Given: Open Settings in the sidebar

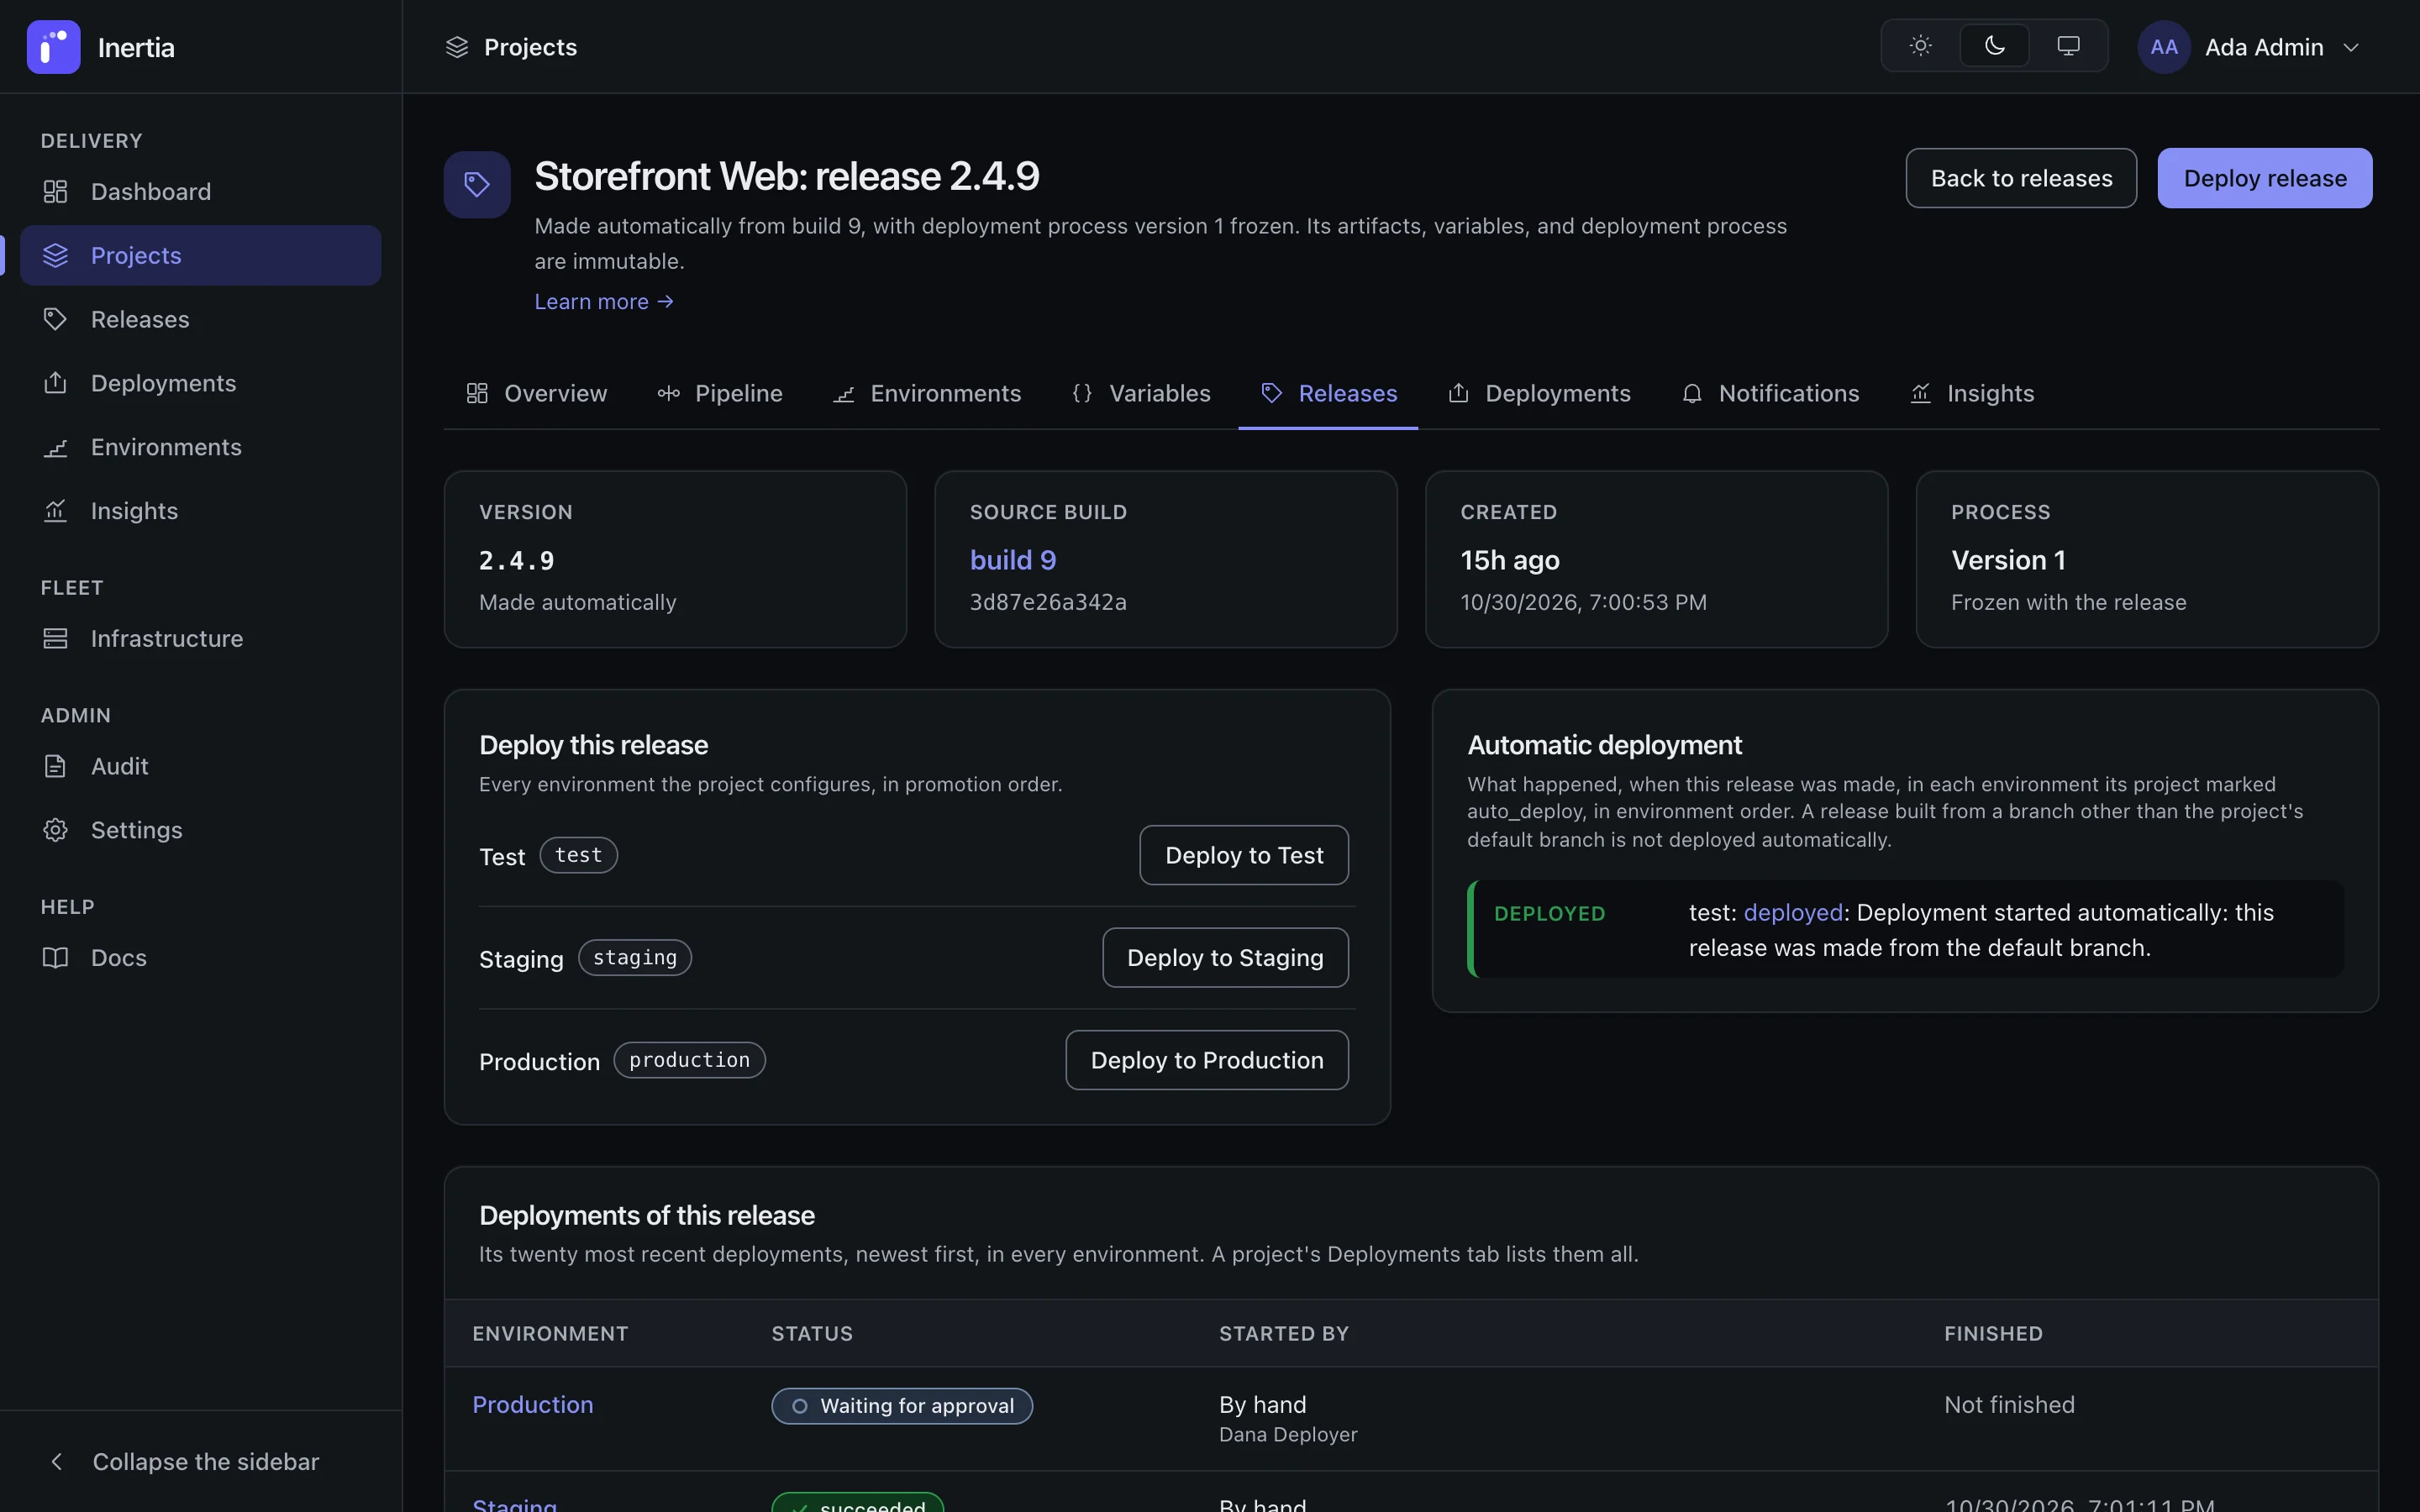Looking at the screenshot, I should point(200,830).
